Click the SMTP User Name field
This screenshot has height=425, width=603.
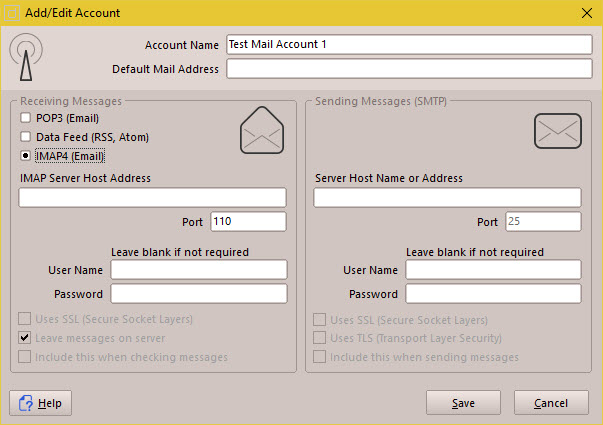pyautogui.click(x=493, y=270)
